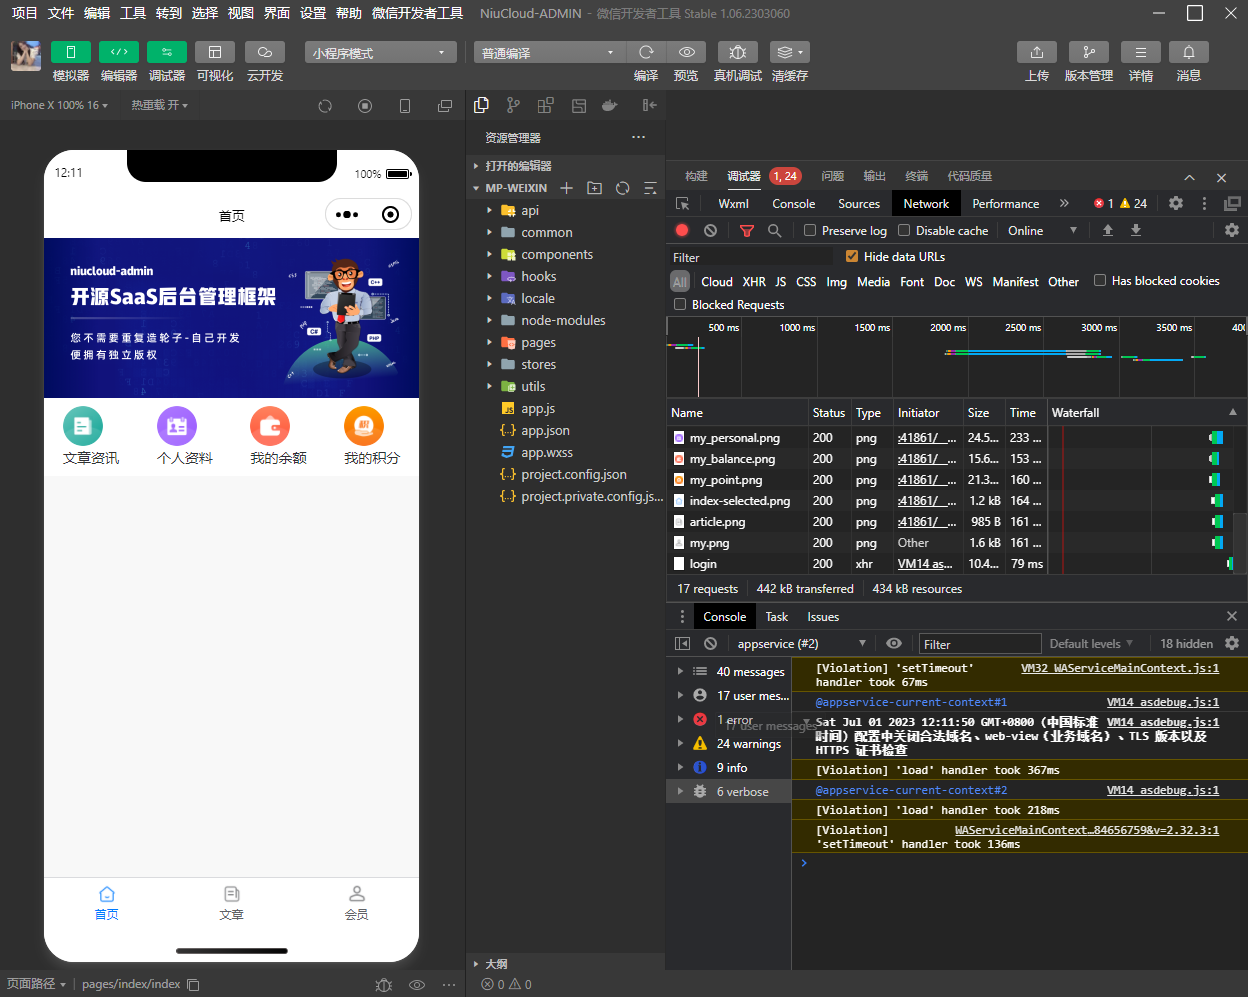Click the console Filter input field
Viewport: 1248px width, 997px height.
[980, 644]
